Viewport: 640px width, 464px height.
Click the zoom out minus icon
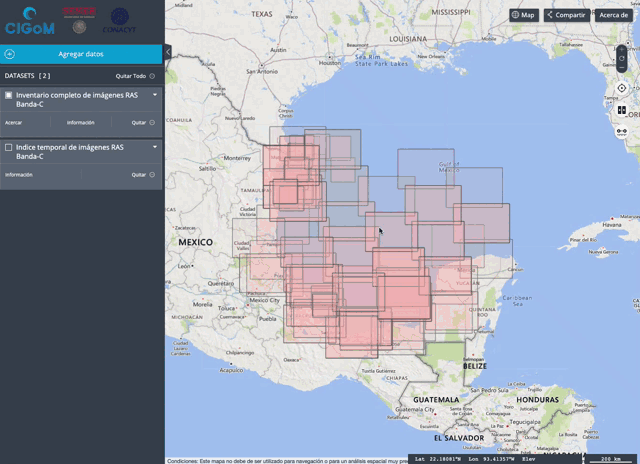[x=622, y=69]
